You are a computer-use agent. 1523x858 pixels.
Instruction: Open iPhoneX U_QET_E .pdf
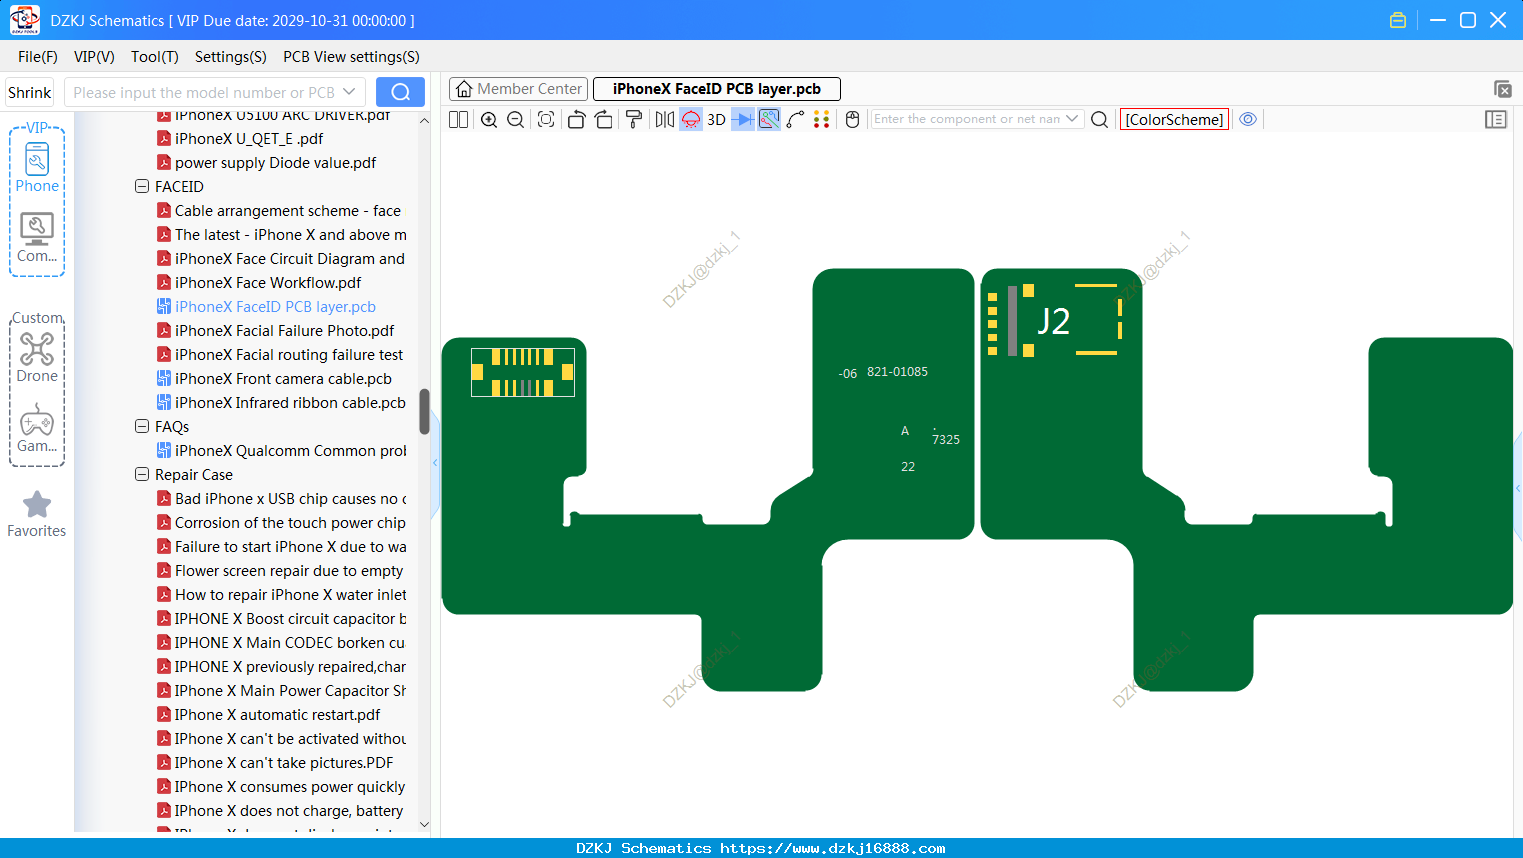(249, 139)
